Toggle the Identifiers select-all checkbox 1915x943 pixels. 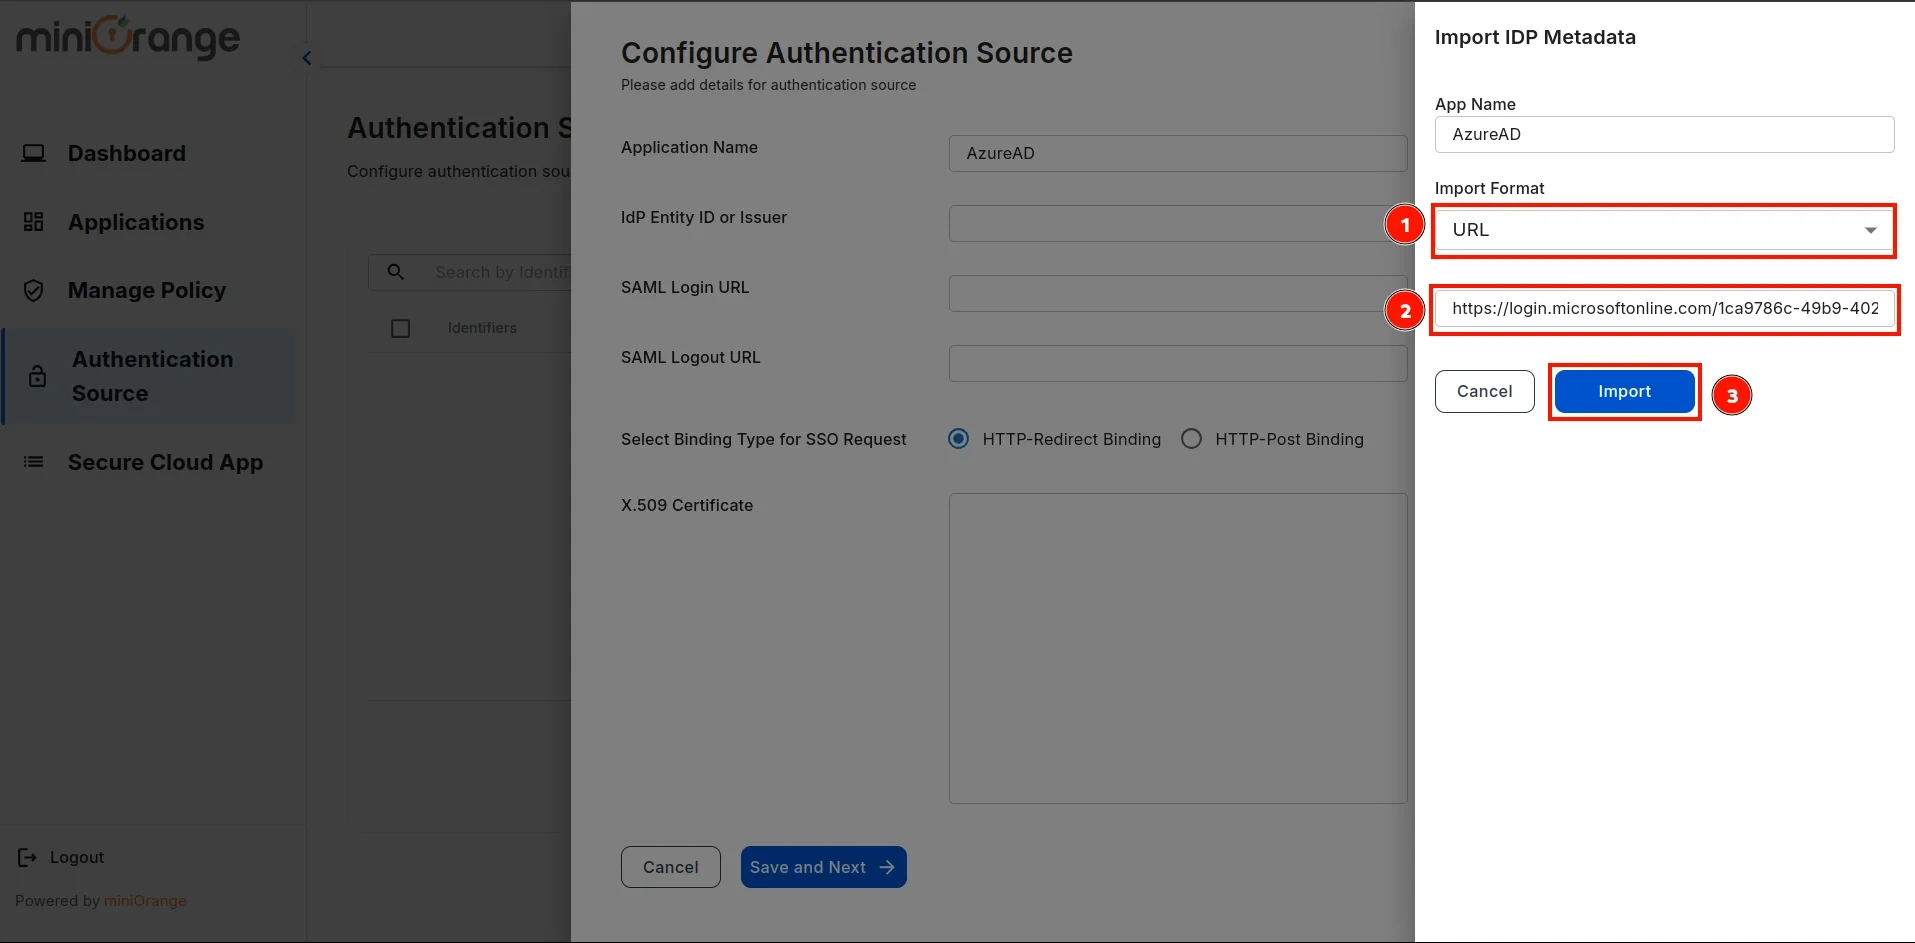[400, 327]
